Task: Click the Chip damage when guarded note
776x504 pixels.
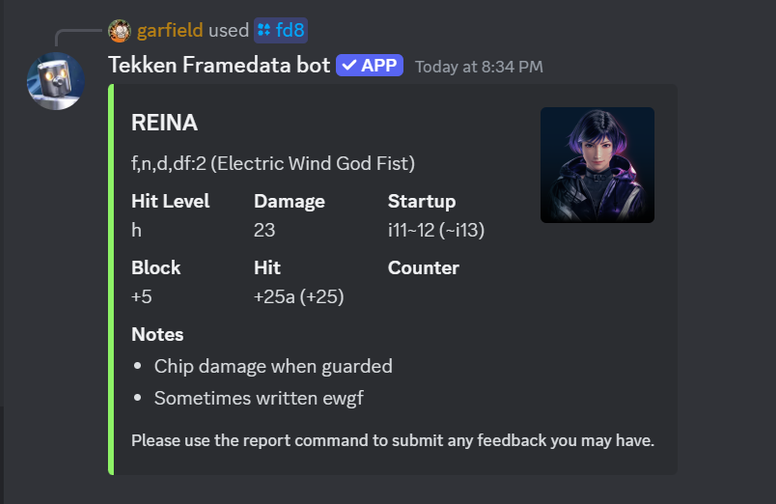Action: click(x=273, y=367)
